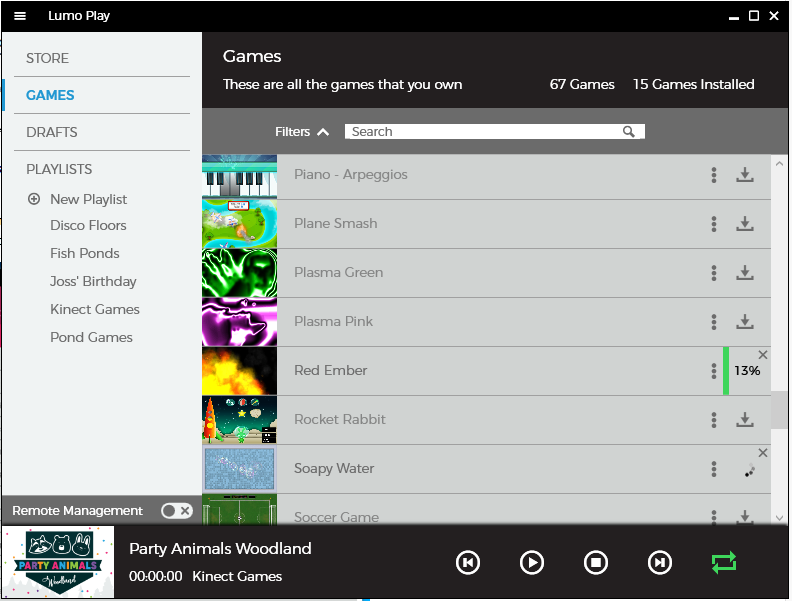Open options menu for Rocket Rabbit

click(714, 420)
